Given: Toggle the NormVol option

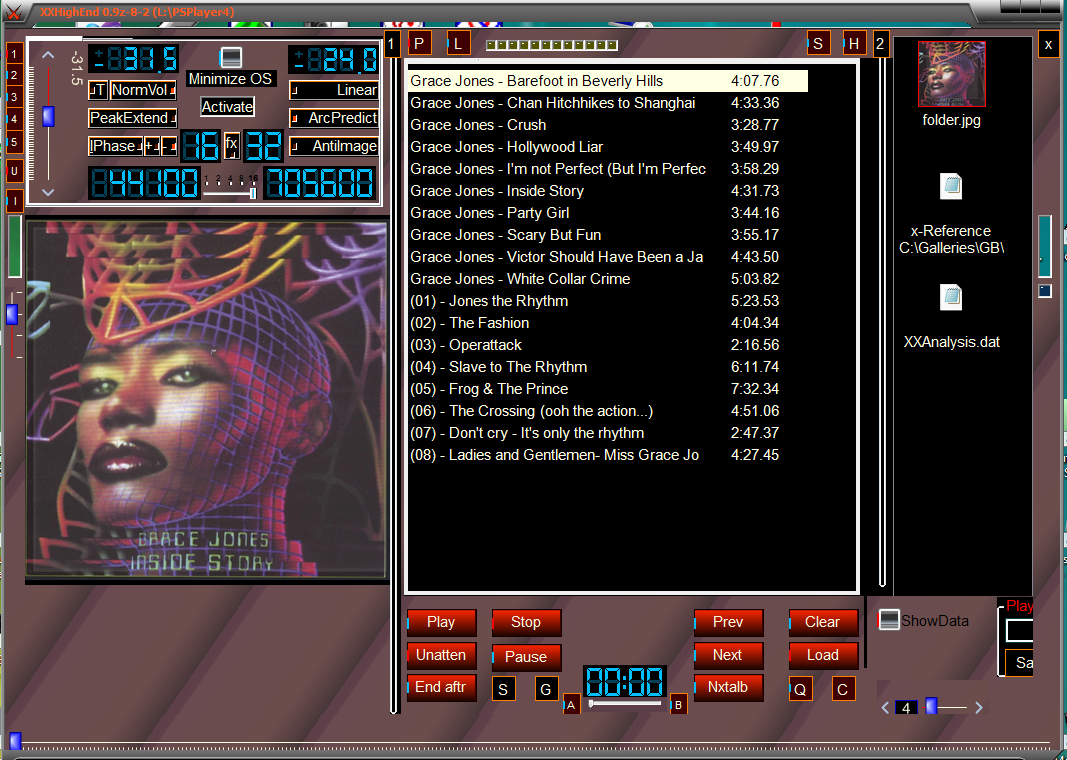Looking at the screenshot, I should point(143,90).
